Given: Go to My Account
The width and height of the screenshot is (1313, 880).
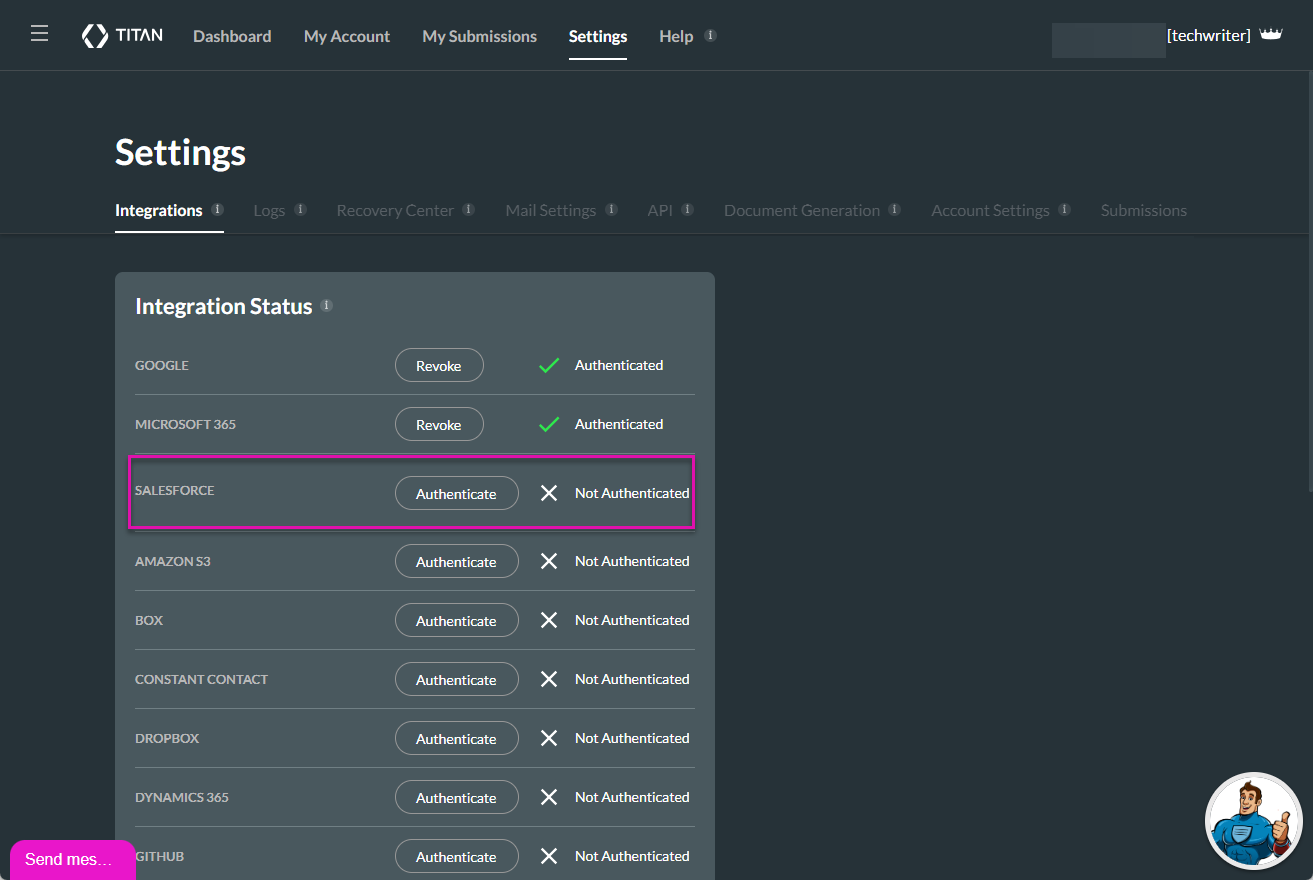Looking at the screenshot, I should (x=347, y=36).
